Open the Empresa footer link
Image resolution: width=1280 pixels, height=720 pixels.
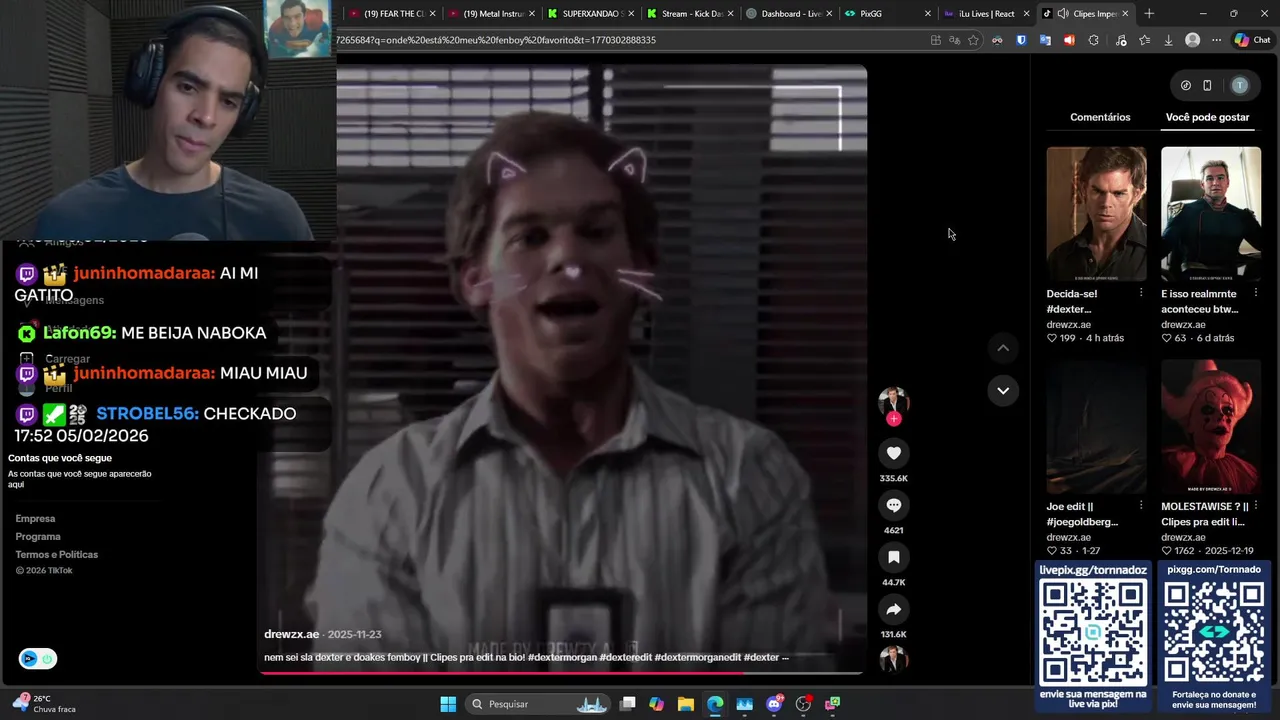click(35, 519)
